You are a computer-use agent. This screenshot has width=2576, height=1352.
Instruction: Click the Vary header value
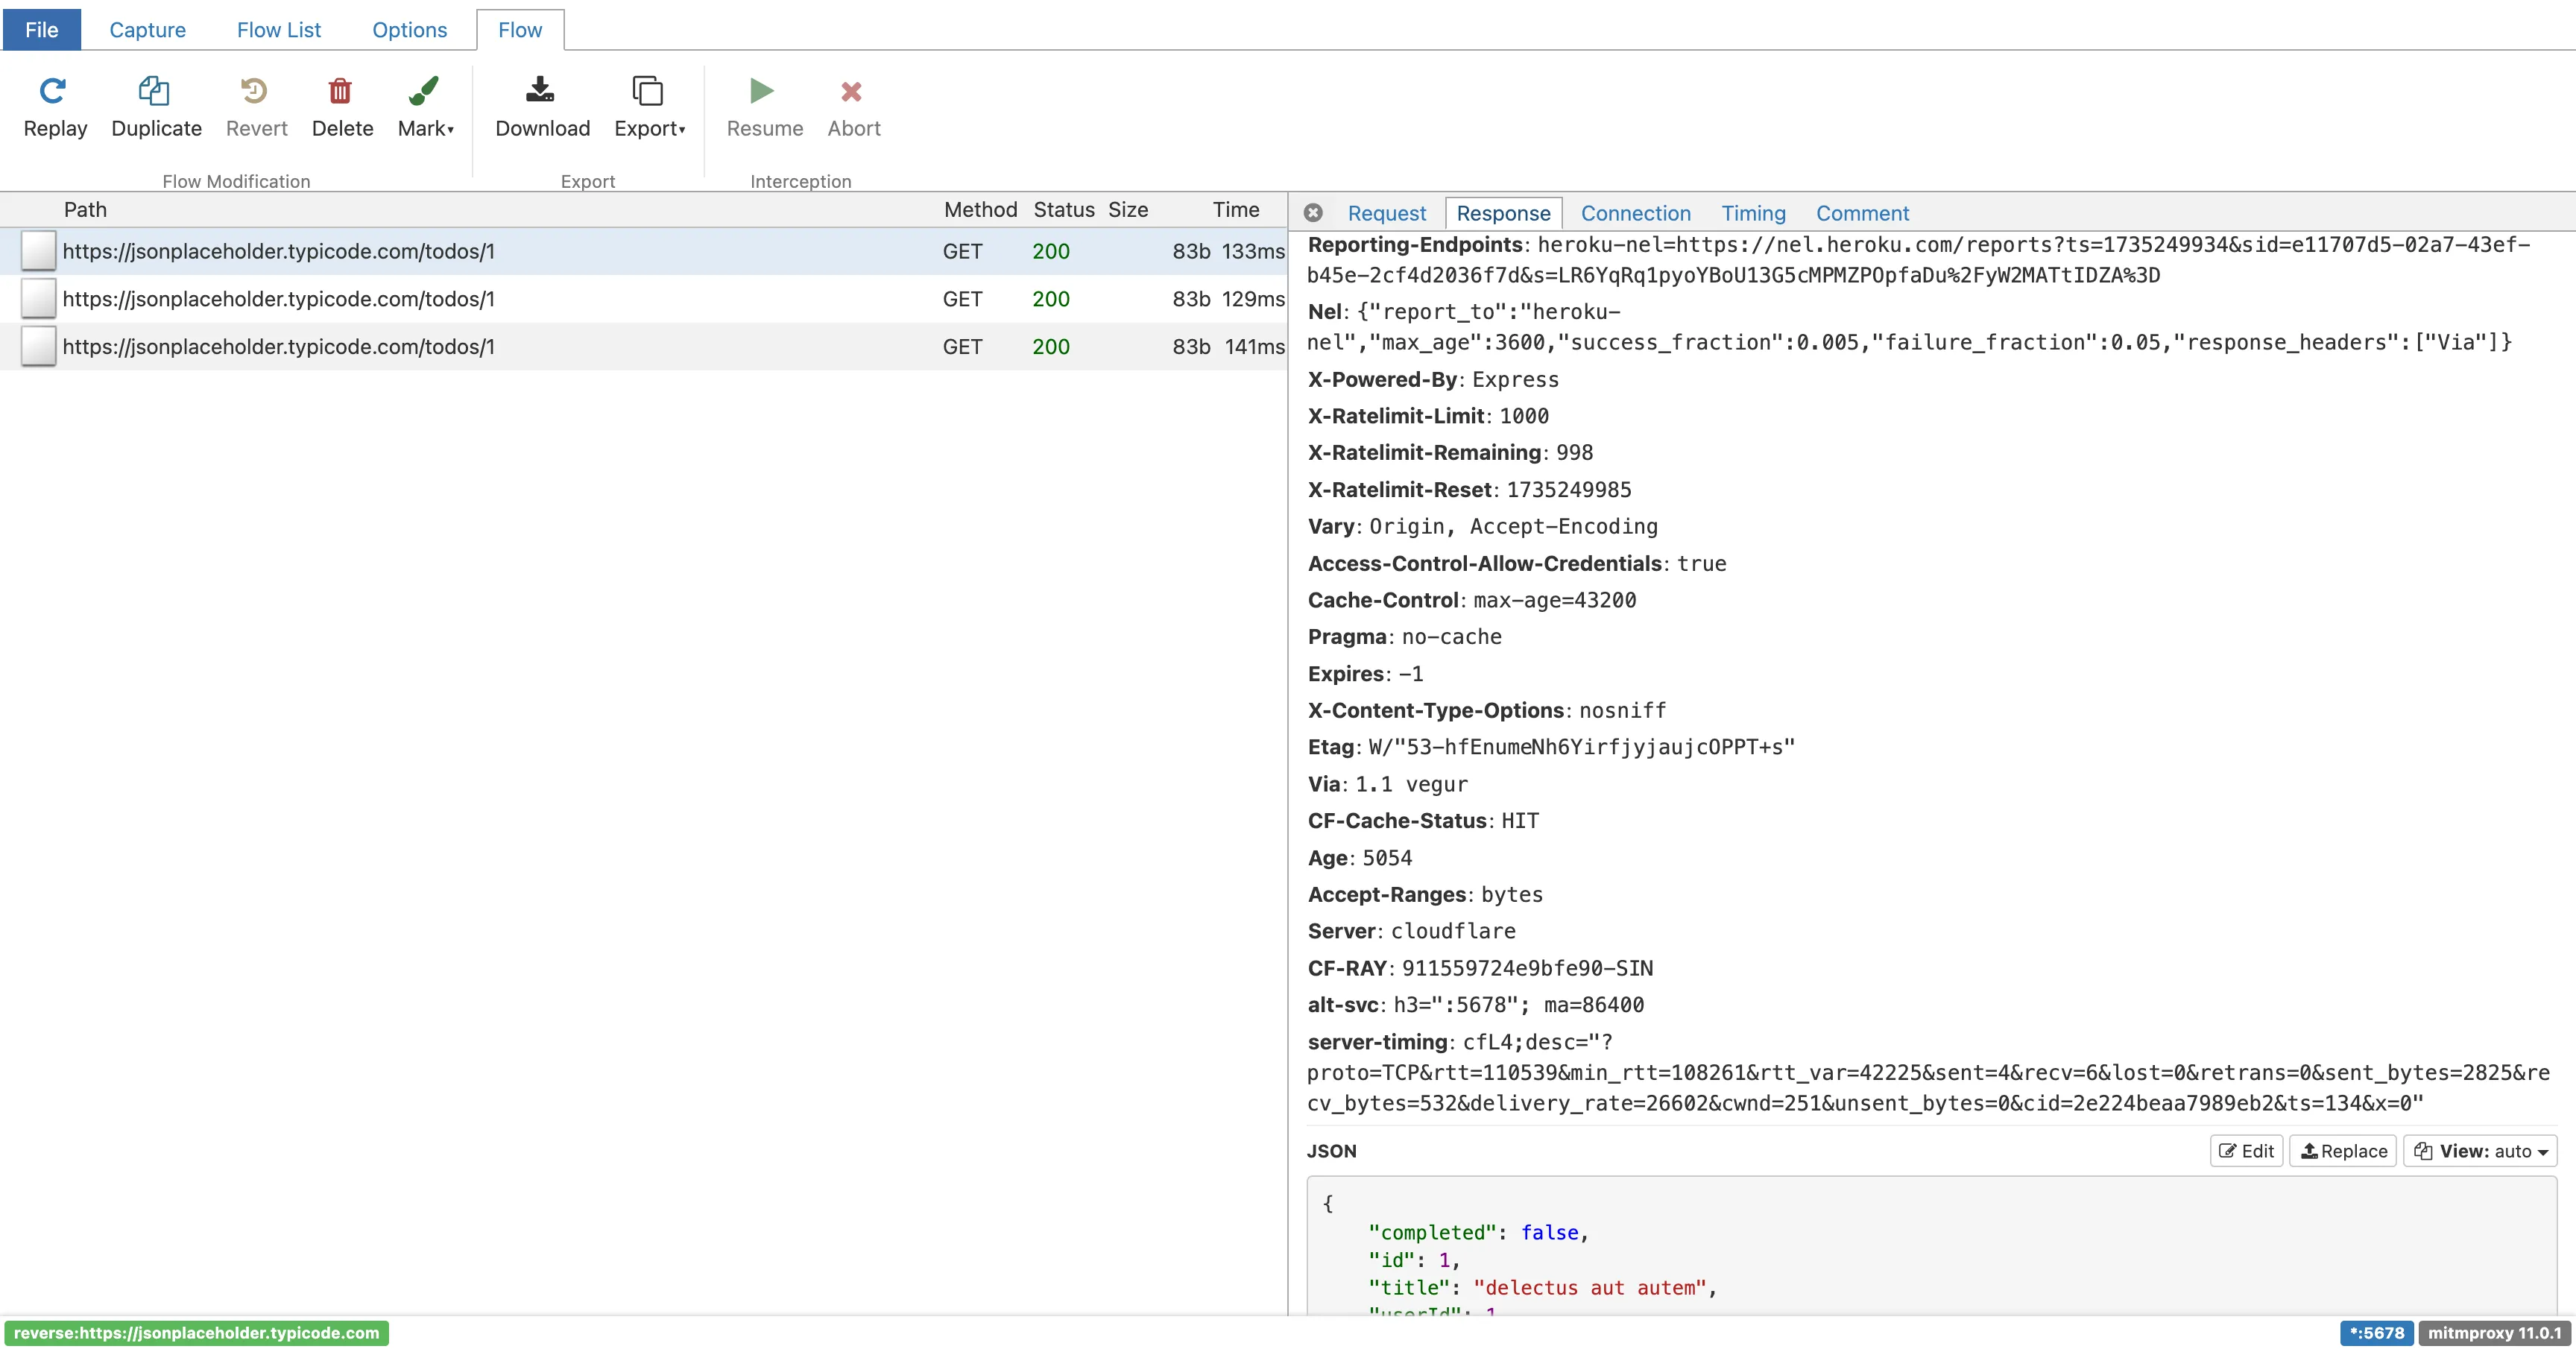tap(1513, 527)
